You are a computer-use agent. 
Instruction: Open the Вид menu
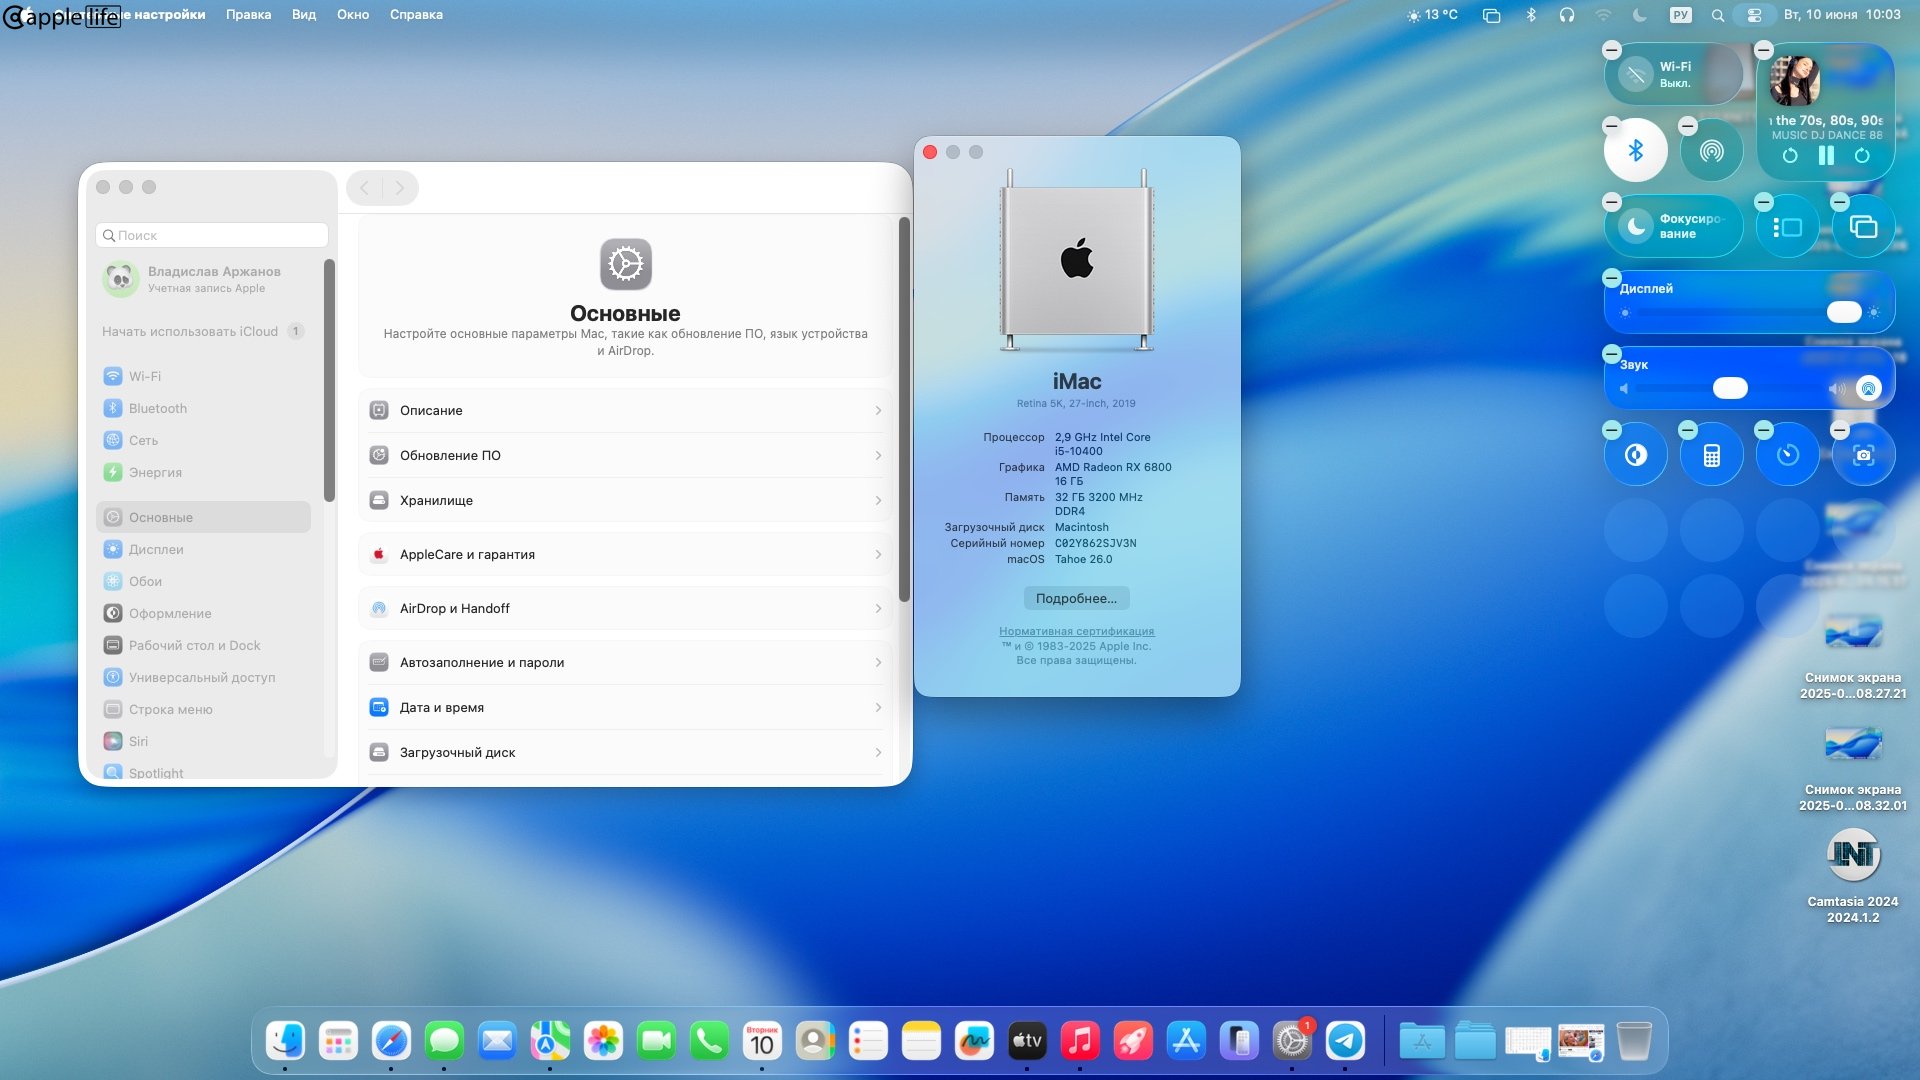click(304, 15)
